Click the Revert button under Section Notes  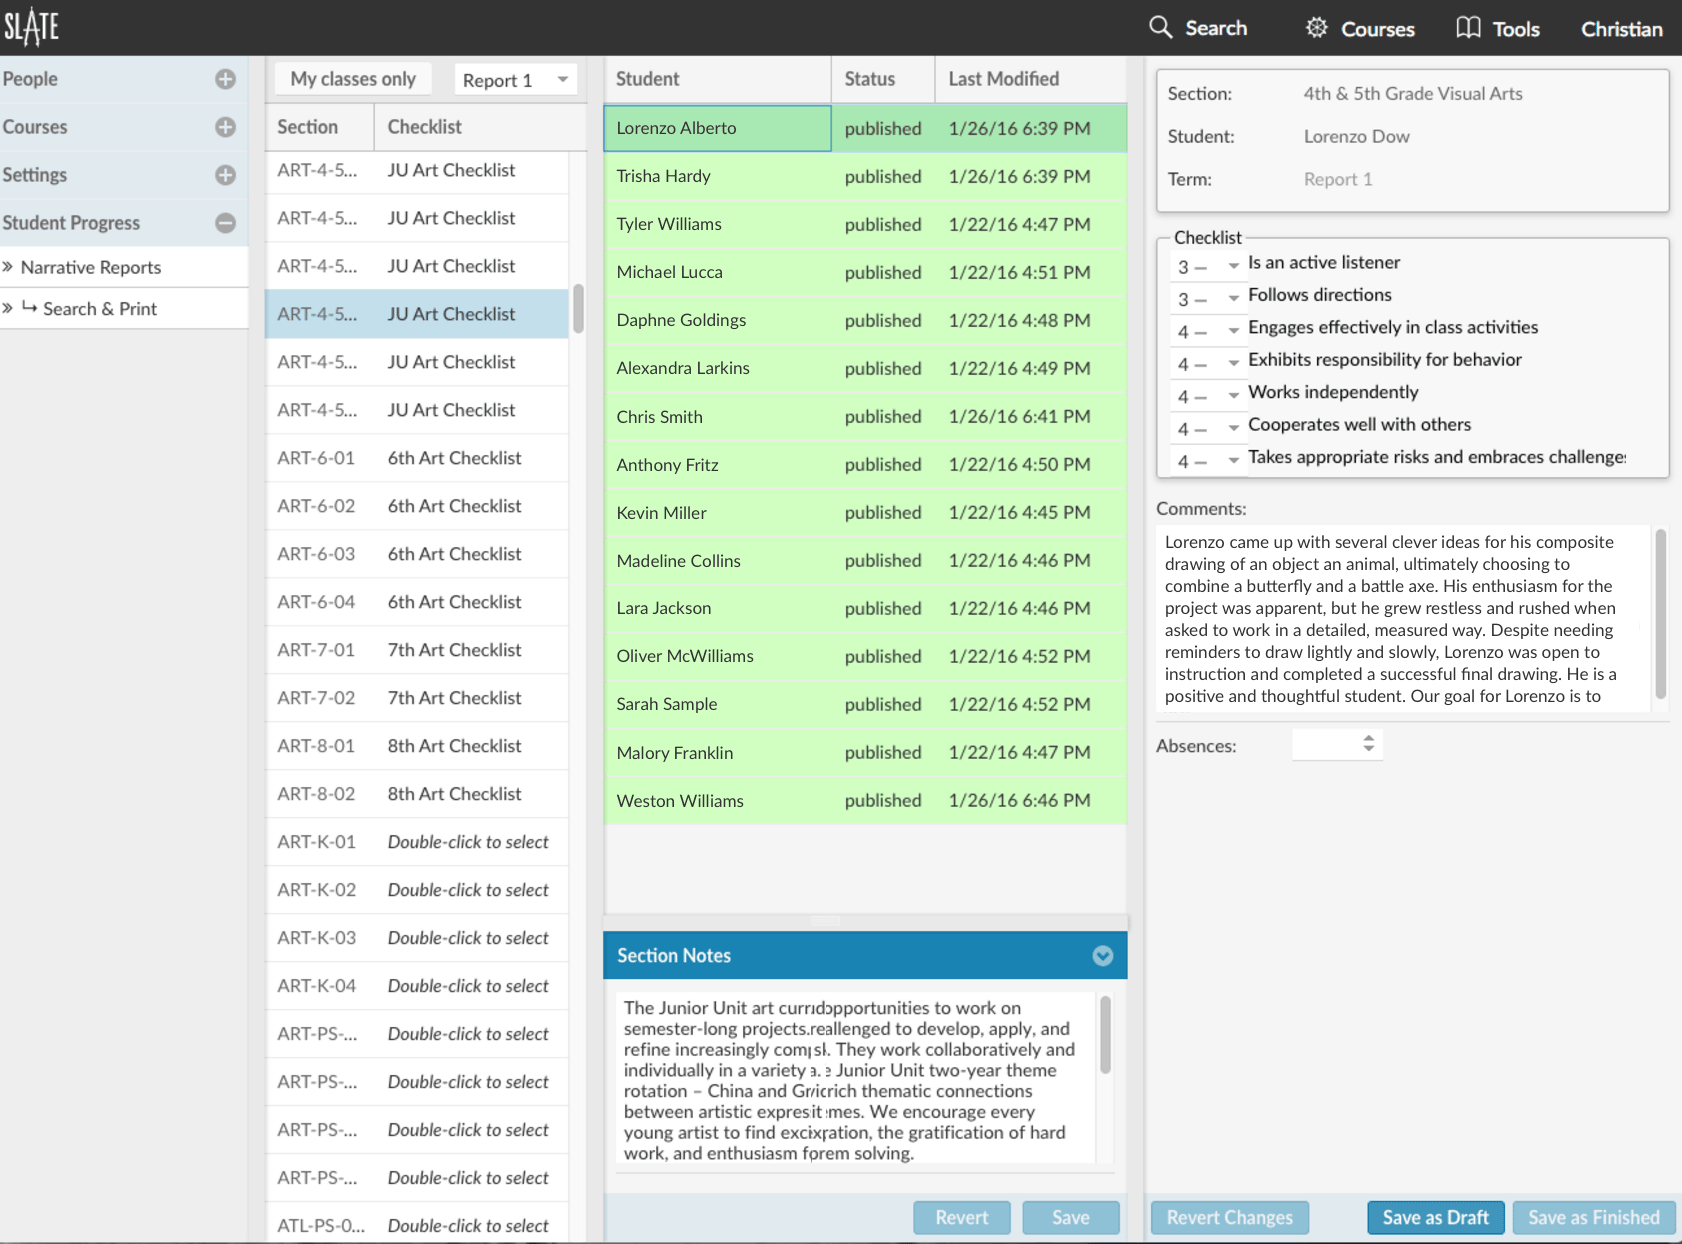pyautogui.click(x=962, y=1217)
